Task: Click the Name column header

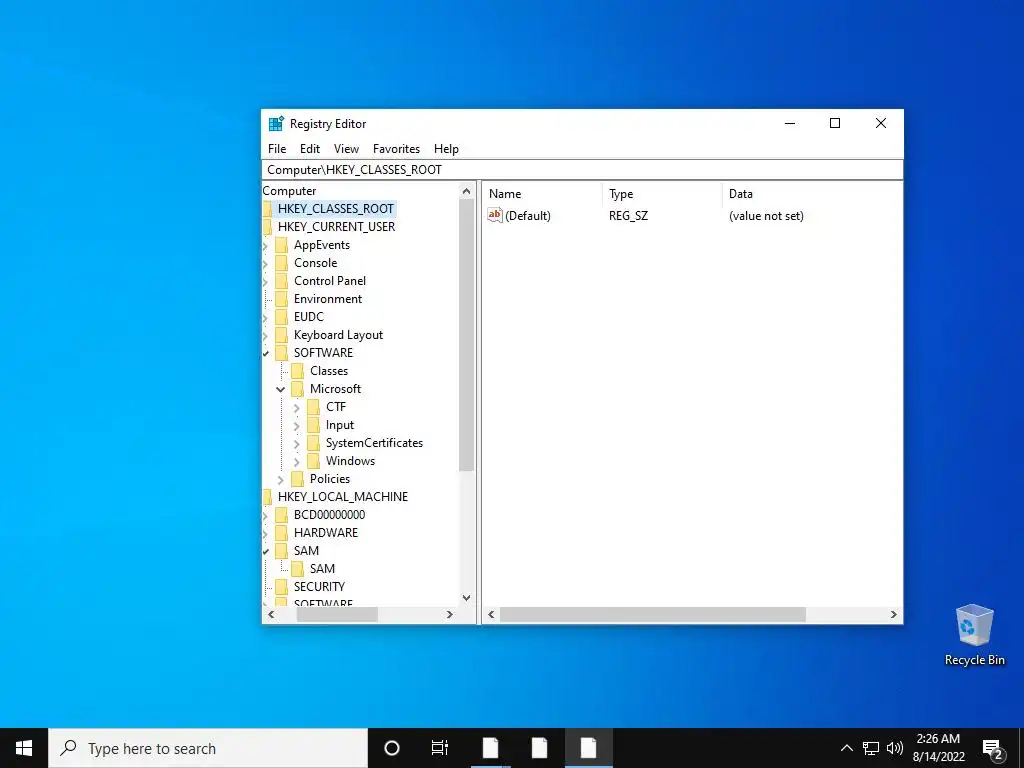Action: tap(543, 194)
